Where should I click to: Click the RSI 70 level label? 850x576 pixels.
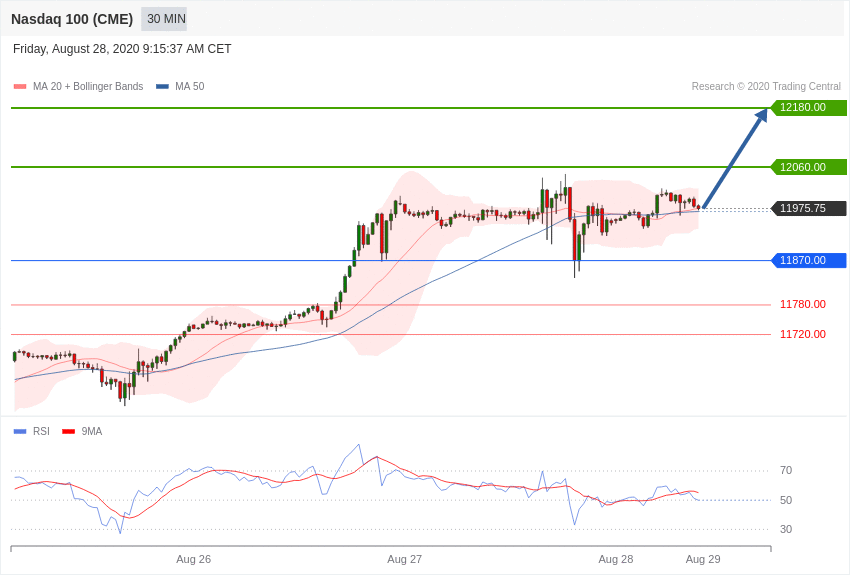785,470
